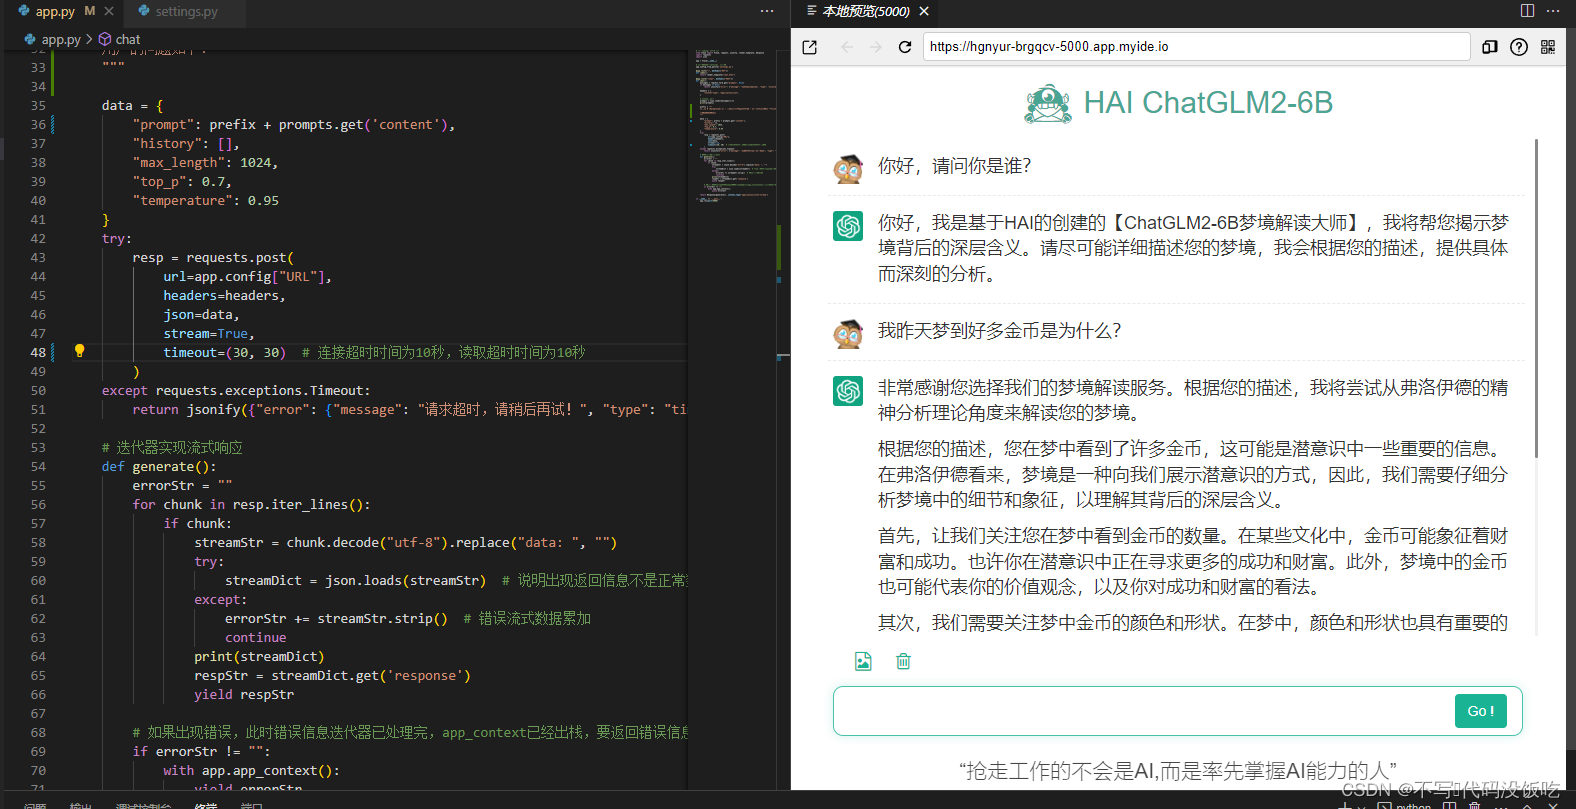Viewport: 1576px width, 809px height.
Task: Place cursor on errorStr = "" line
Action: point(182,485)
